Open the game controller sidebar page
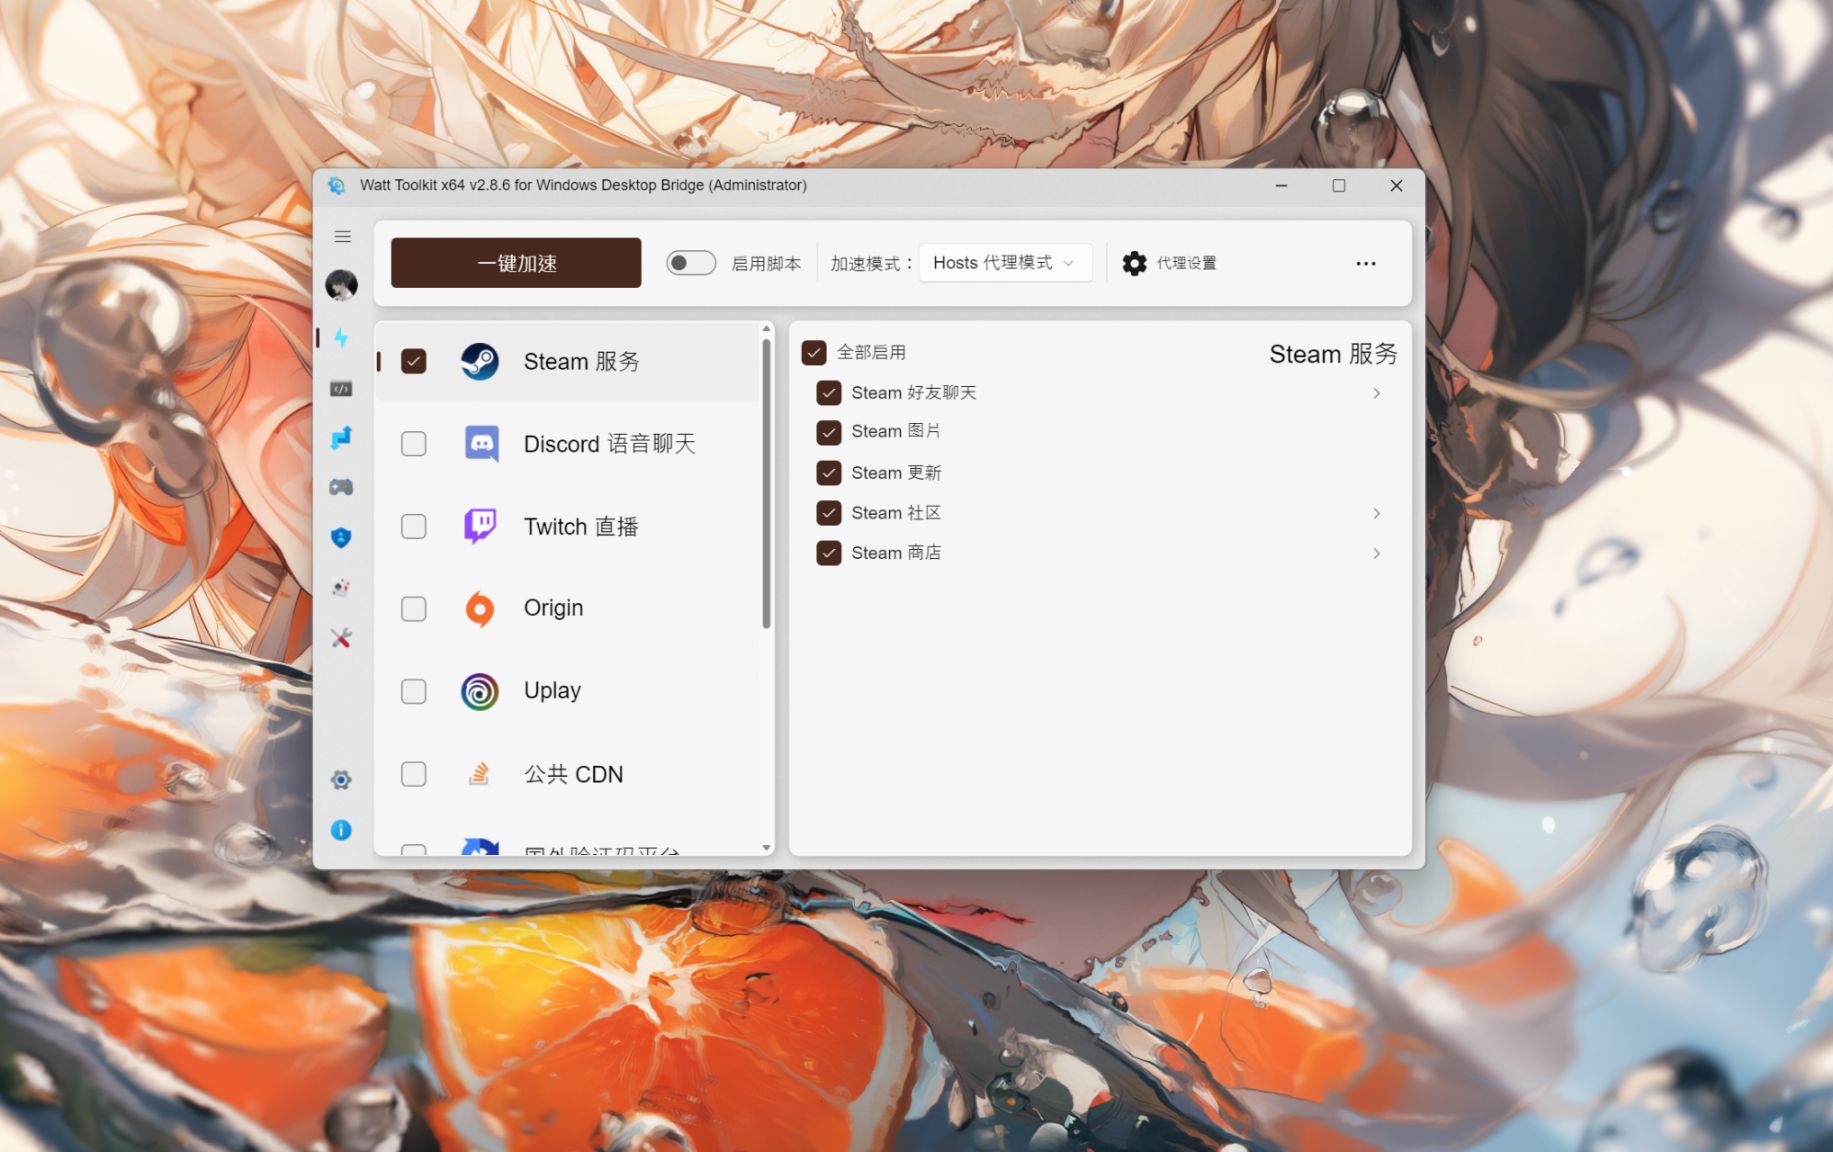This screenshot has width=1833, height=1152. click(x=341, y=487)
